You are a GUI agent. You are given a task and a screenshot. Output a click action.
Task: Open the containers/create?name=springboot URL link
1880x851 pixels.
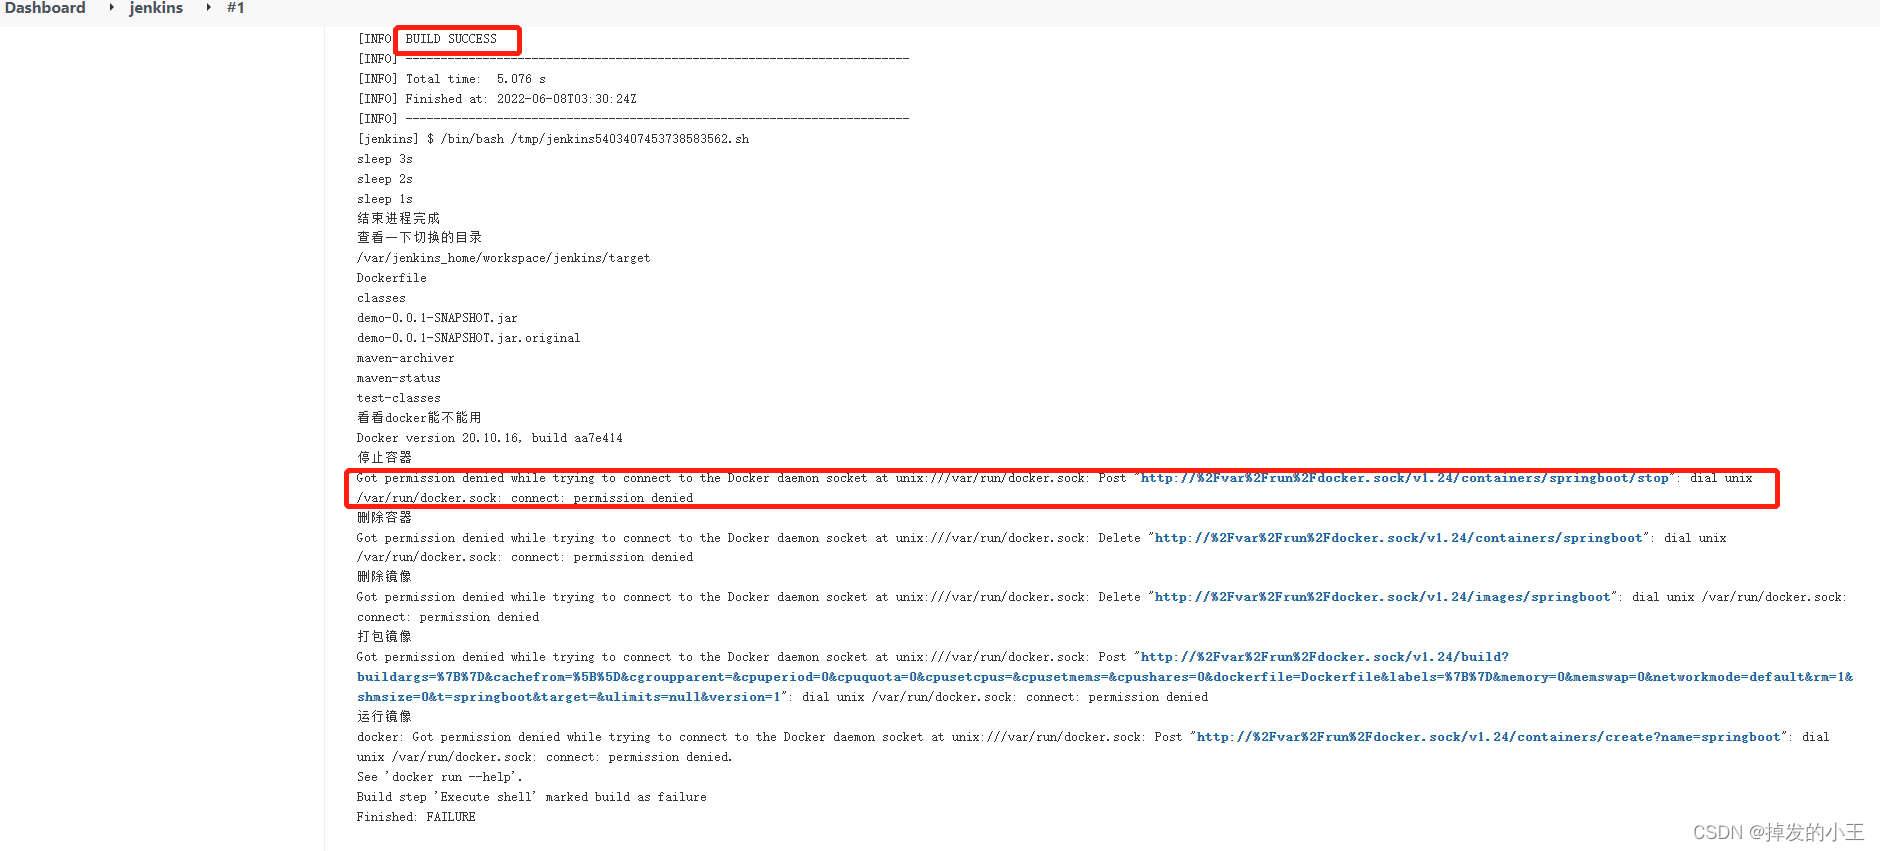[1489, 737]
